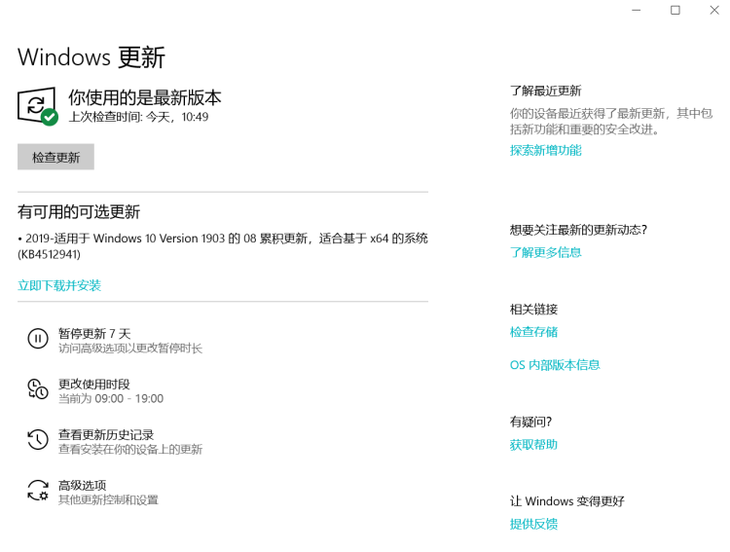This screenshot has height=552, width=730.
Task: Open the OS 内部版本信息 link
Action: coord(555,365)
